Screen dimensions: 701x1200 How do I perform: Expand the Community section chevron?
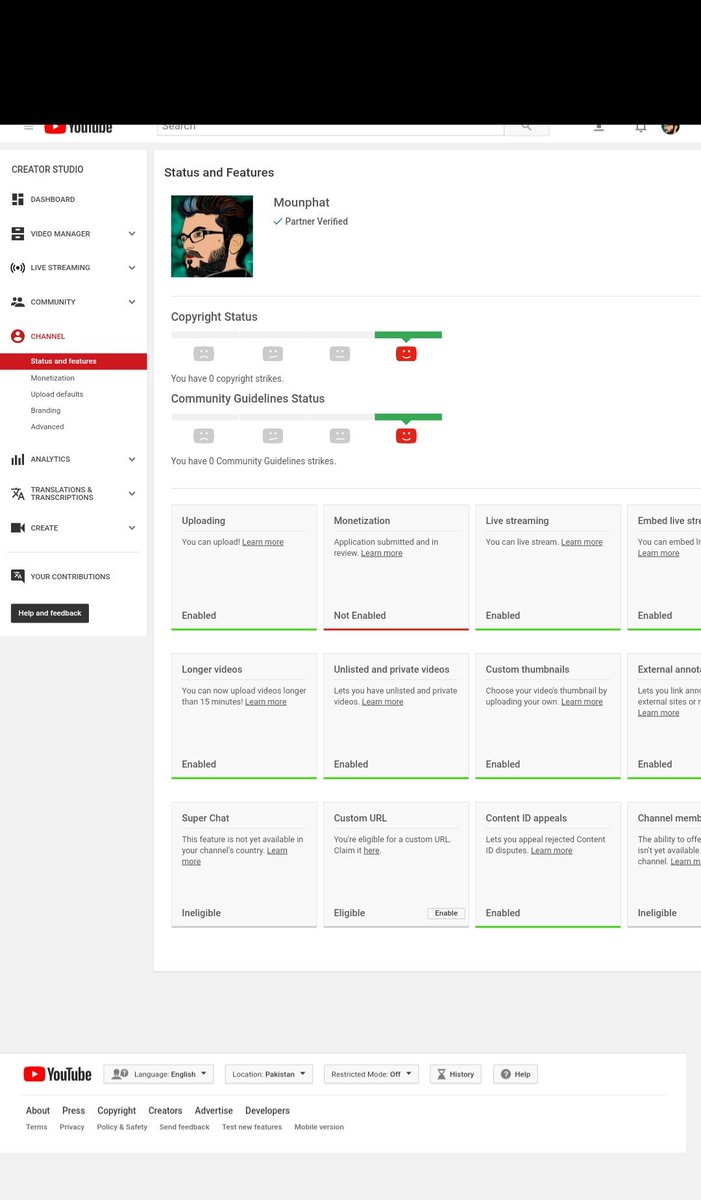[x=132, y=302]
